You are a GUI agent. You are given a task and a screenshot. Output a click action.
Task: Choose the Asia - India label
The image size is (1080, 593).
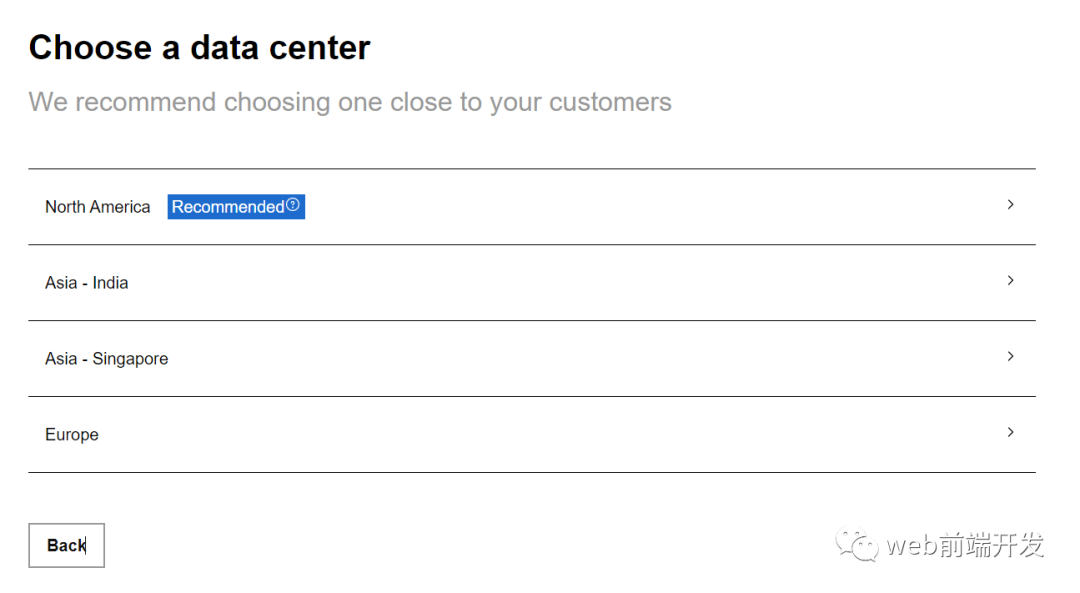pyautogui.click(x=86, y=283)
